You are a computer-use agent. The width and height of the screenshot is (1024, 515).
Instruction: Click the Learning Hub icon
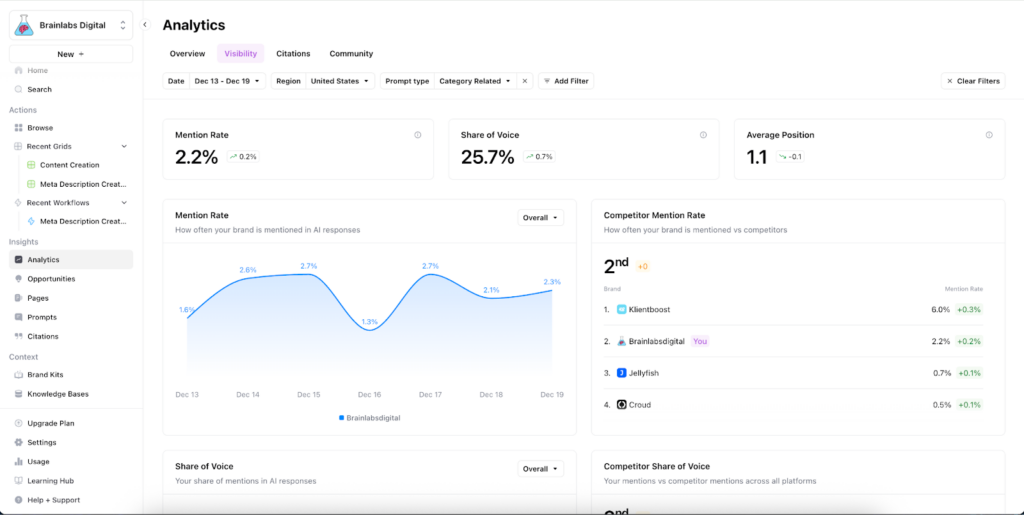tap(18, 481)
